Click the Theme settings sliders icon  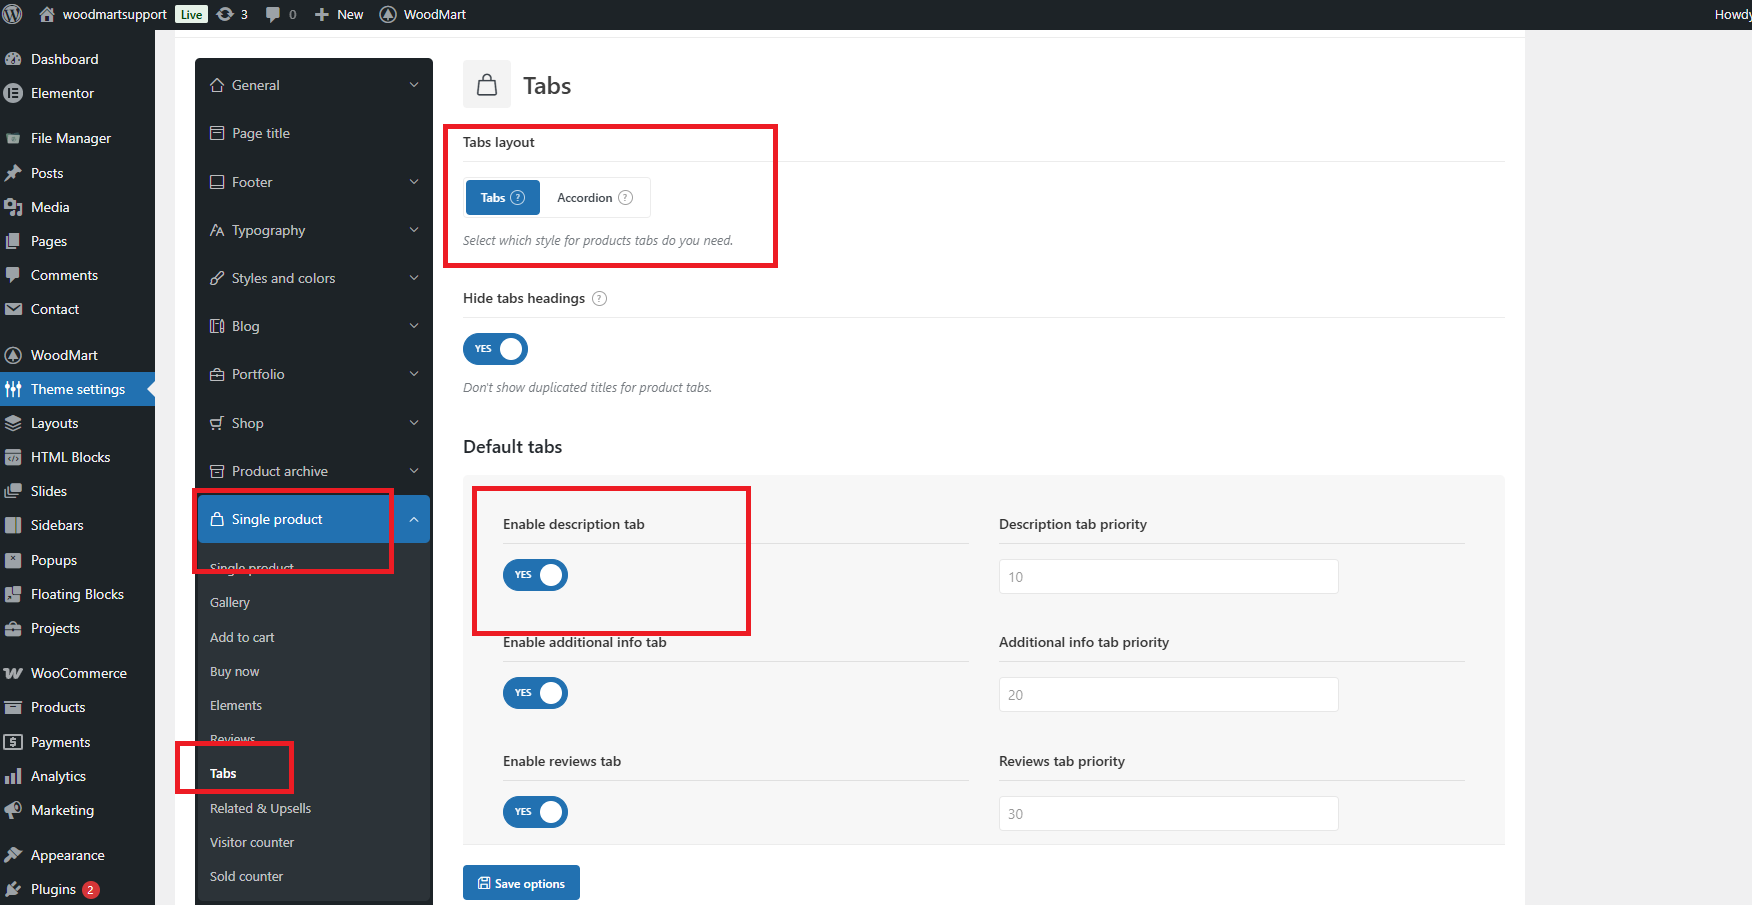click(x=13, y=389)
